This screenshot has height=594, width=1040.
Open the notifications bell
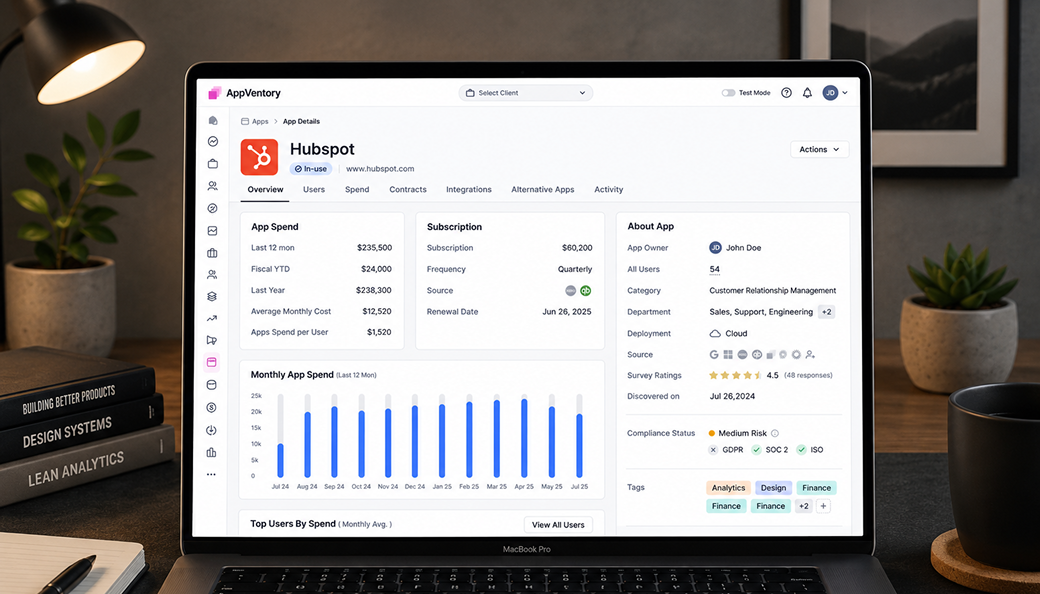(807, 93)
